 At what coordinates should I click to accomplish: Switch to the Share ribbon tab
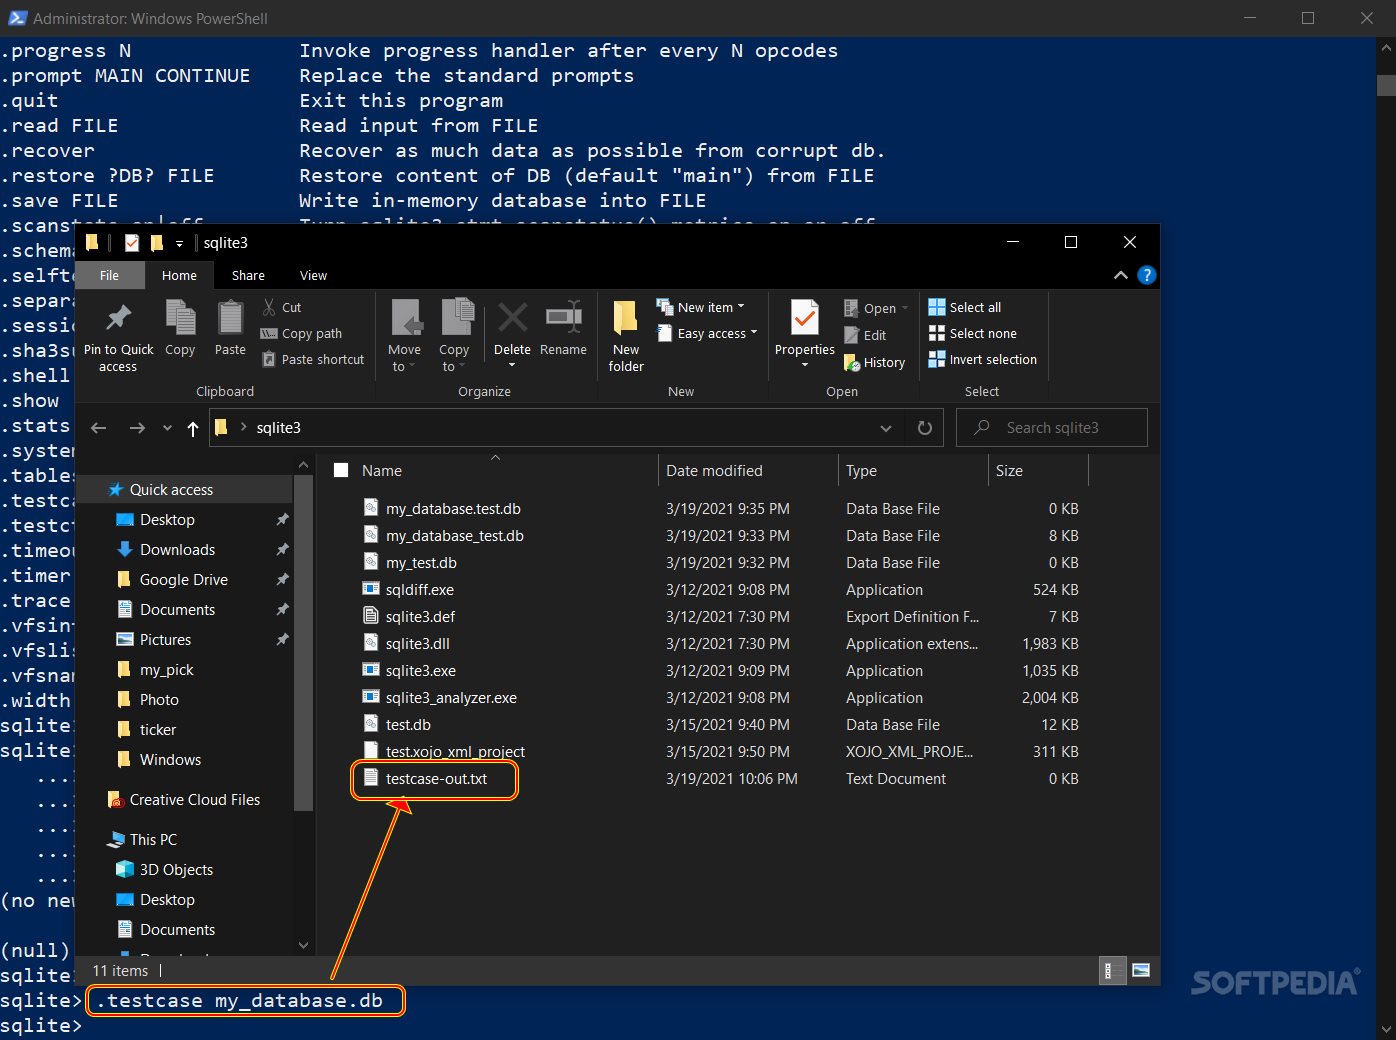pos(248,276)
